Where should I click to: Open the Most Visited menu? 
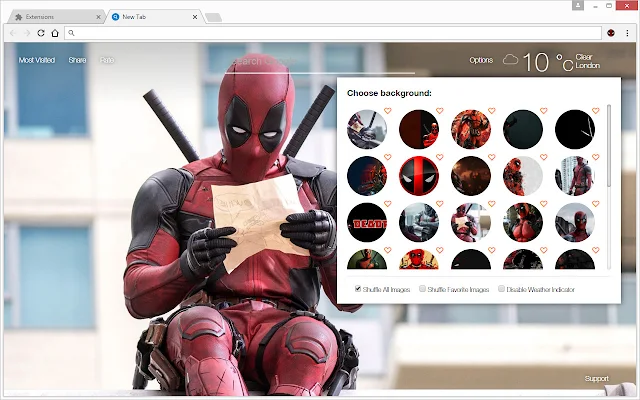[37, 60]
